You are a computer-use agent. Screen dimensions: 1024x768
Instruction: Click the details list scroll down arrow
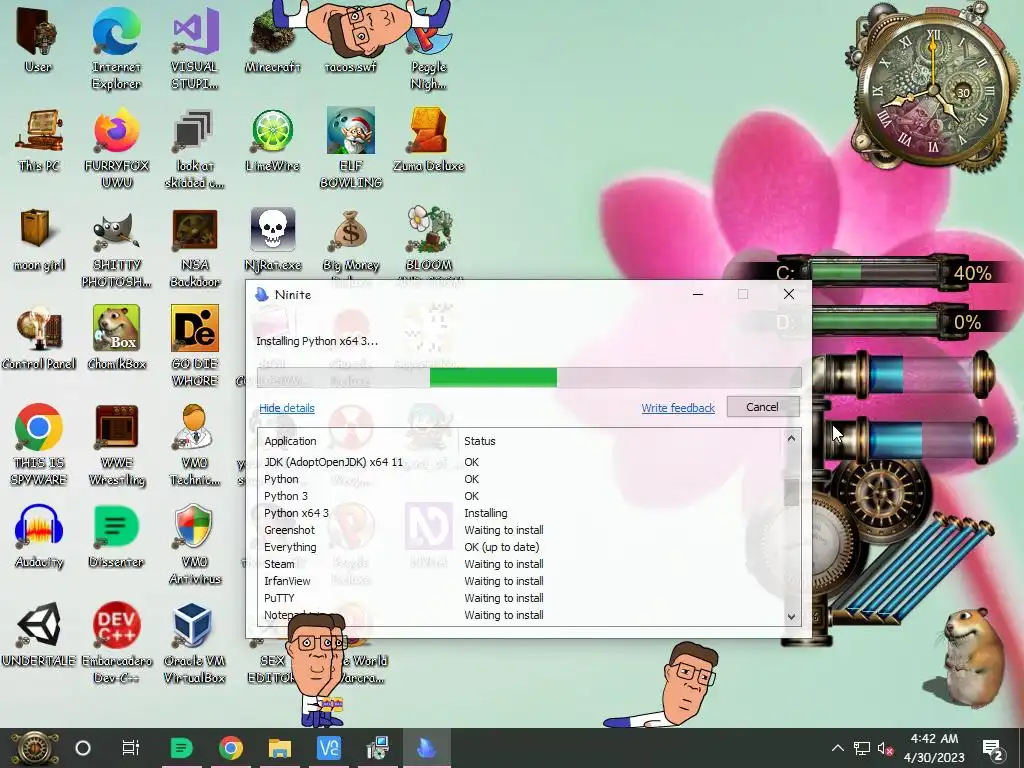792,616
